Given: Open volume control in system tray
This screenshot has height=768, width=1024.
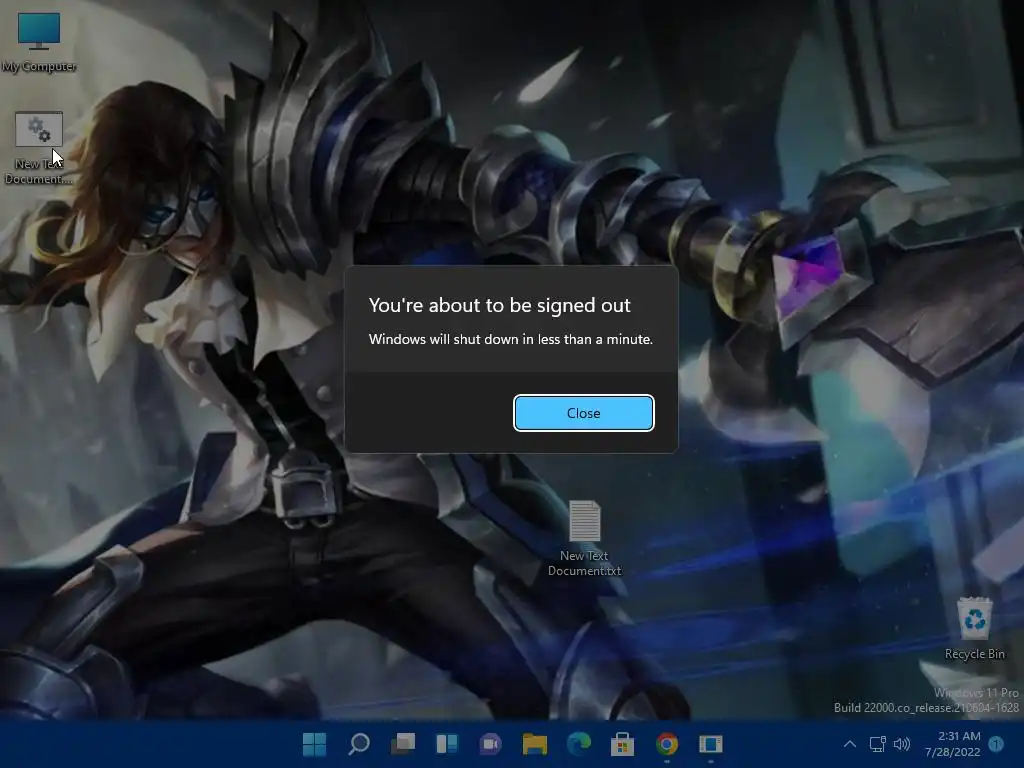Looking at the screenshot, I should pos(902,744).
